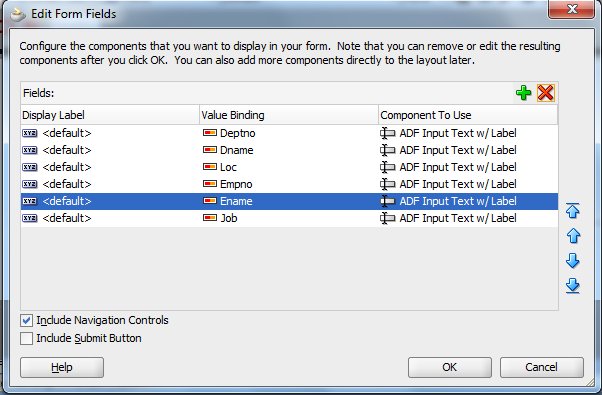Open value binding dropdown for Deptno
Viewport: 602px width, 395px height.
coord(289,133)
